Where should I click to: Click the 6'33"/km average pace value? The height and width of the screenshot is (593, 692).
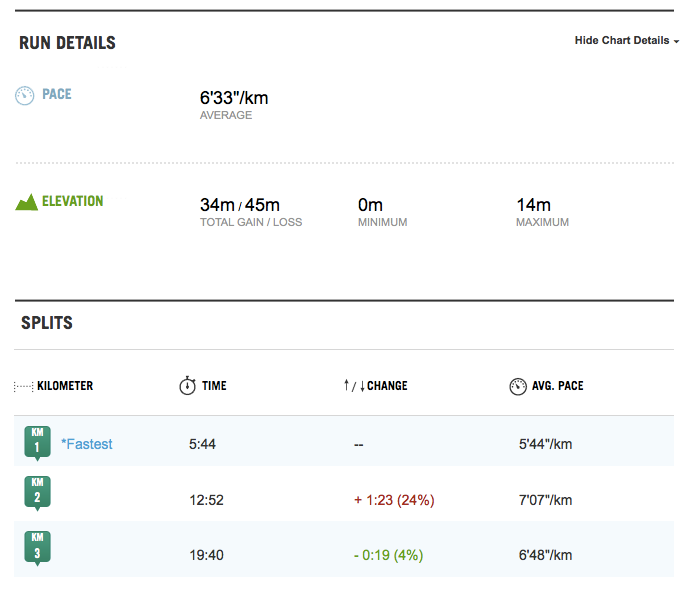[234, 98]
